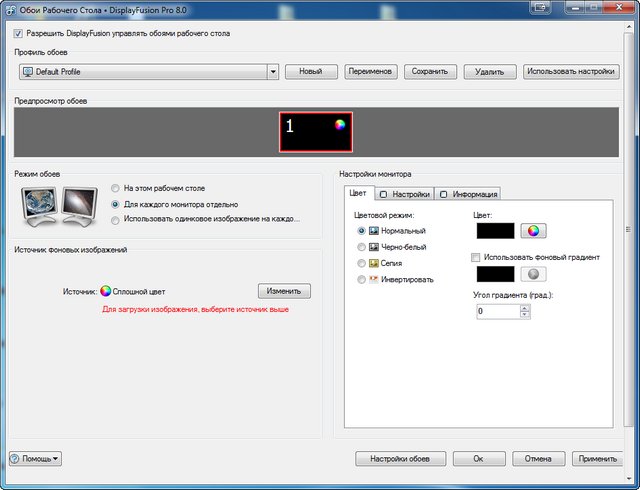Click the gray gradient color picker button
Screen dimensions: 640x490
[534, 274]
